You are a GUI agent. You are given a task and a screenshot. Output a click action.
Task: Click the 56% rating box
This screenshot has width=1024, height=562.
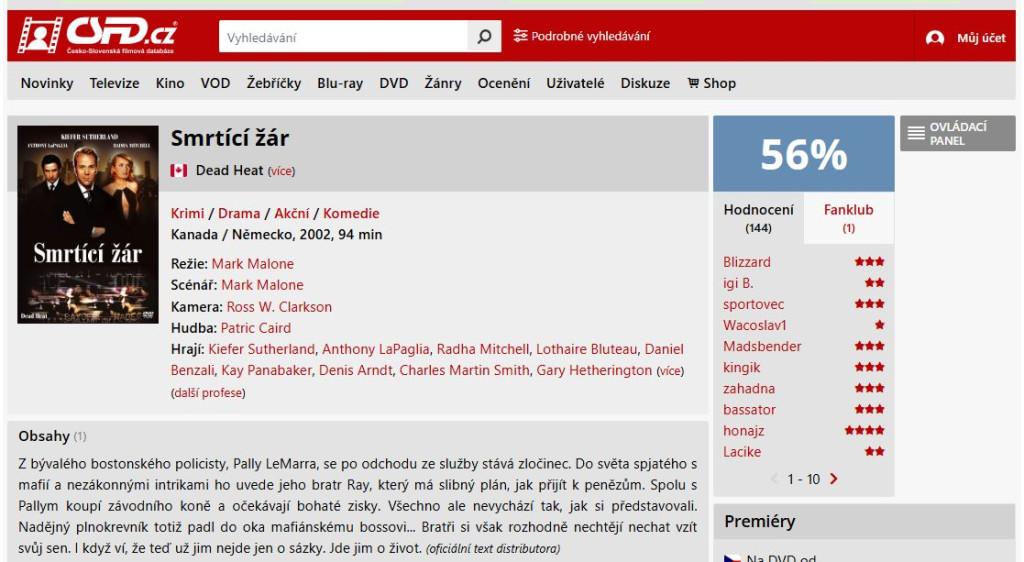804,154
